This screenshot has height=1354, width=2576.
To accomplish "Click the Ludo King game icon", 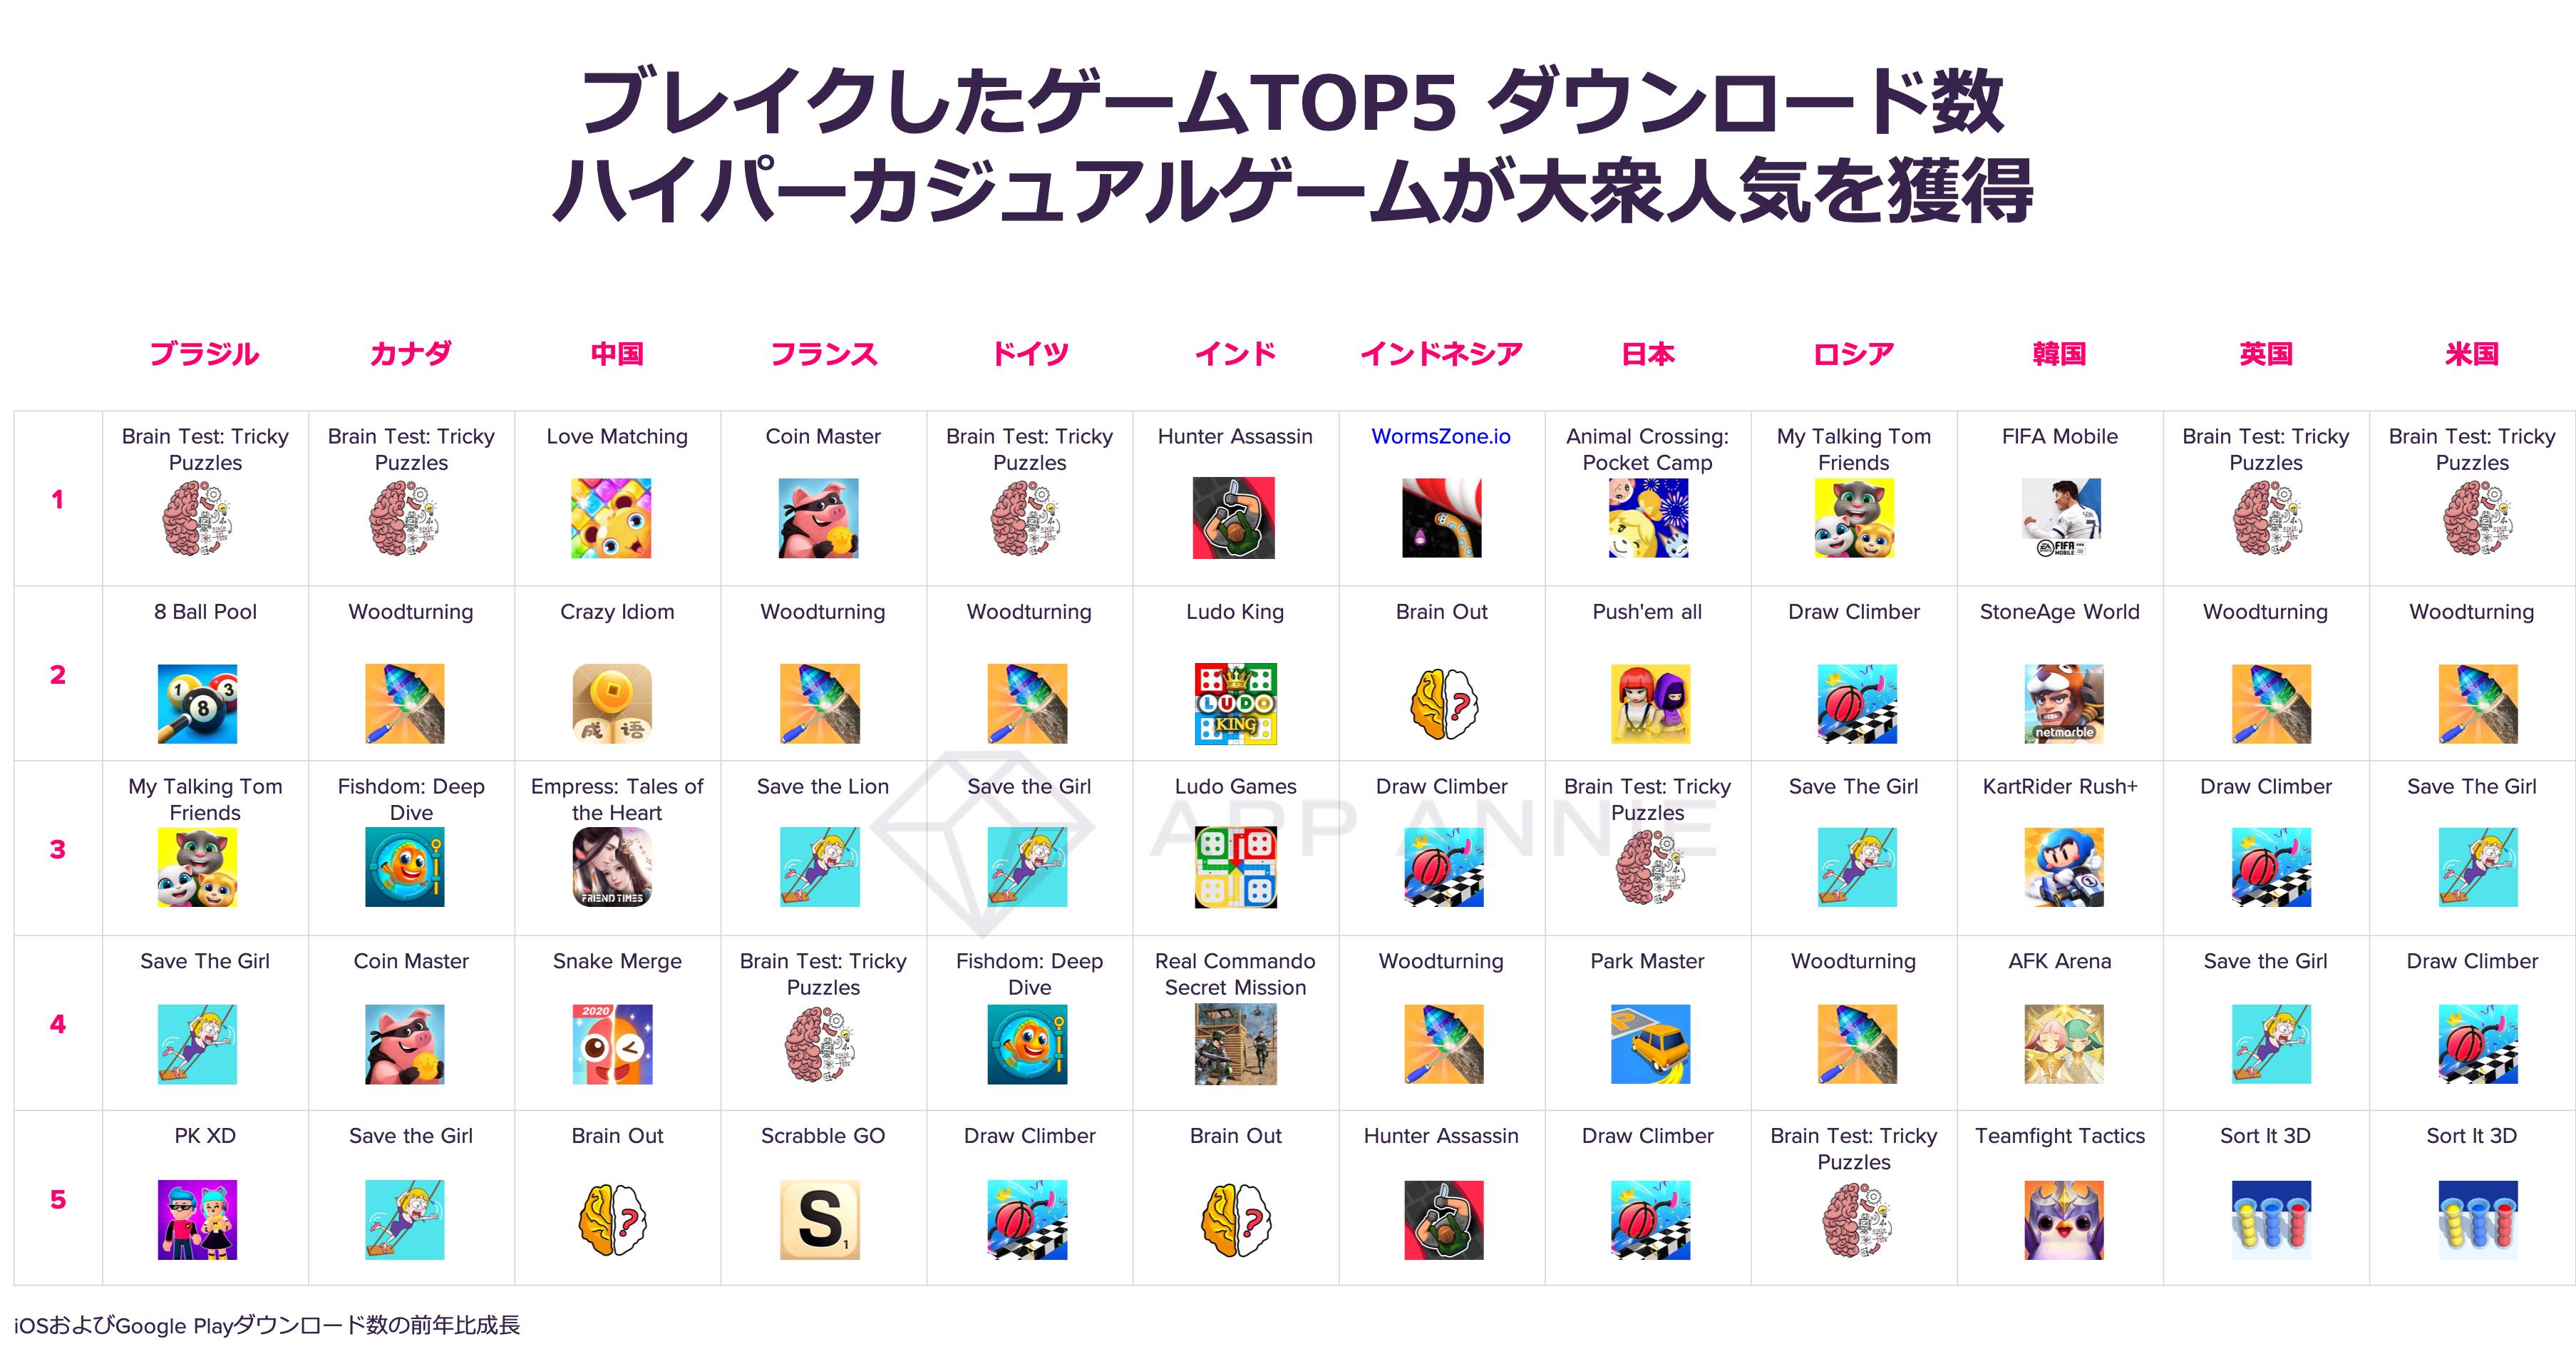I will point(1235,704).
